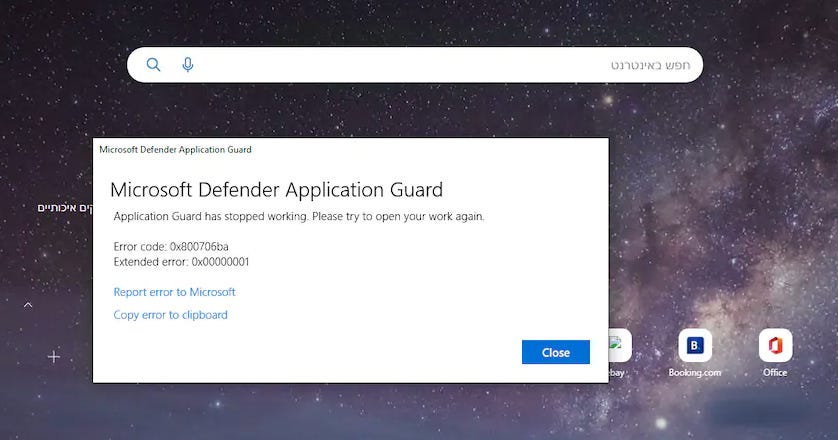Screen dimensions: 838x440
Task: Click the search magnifier icon
Action: (x=153, y=65)
